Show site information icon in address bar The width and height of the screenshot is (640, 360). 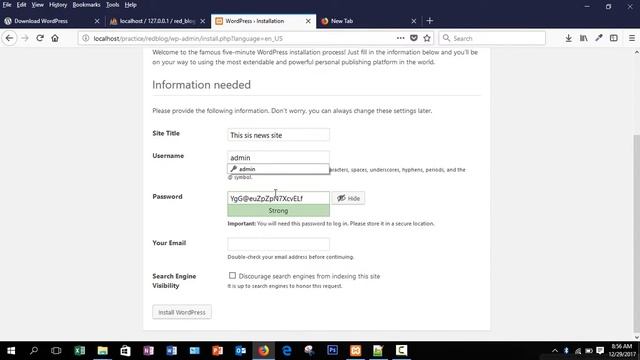(x=85, y=38)
